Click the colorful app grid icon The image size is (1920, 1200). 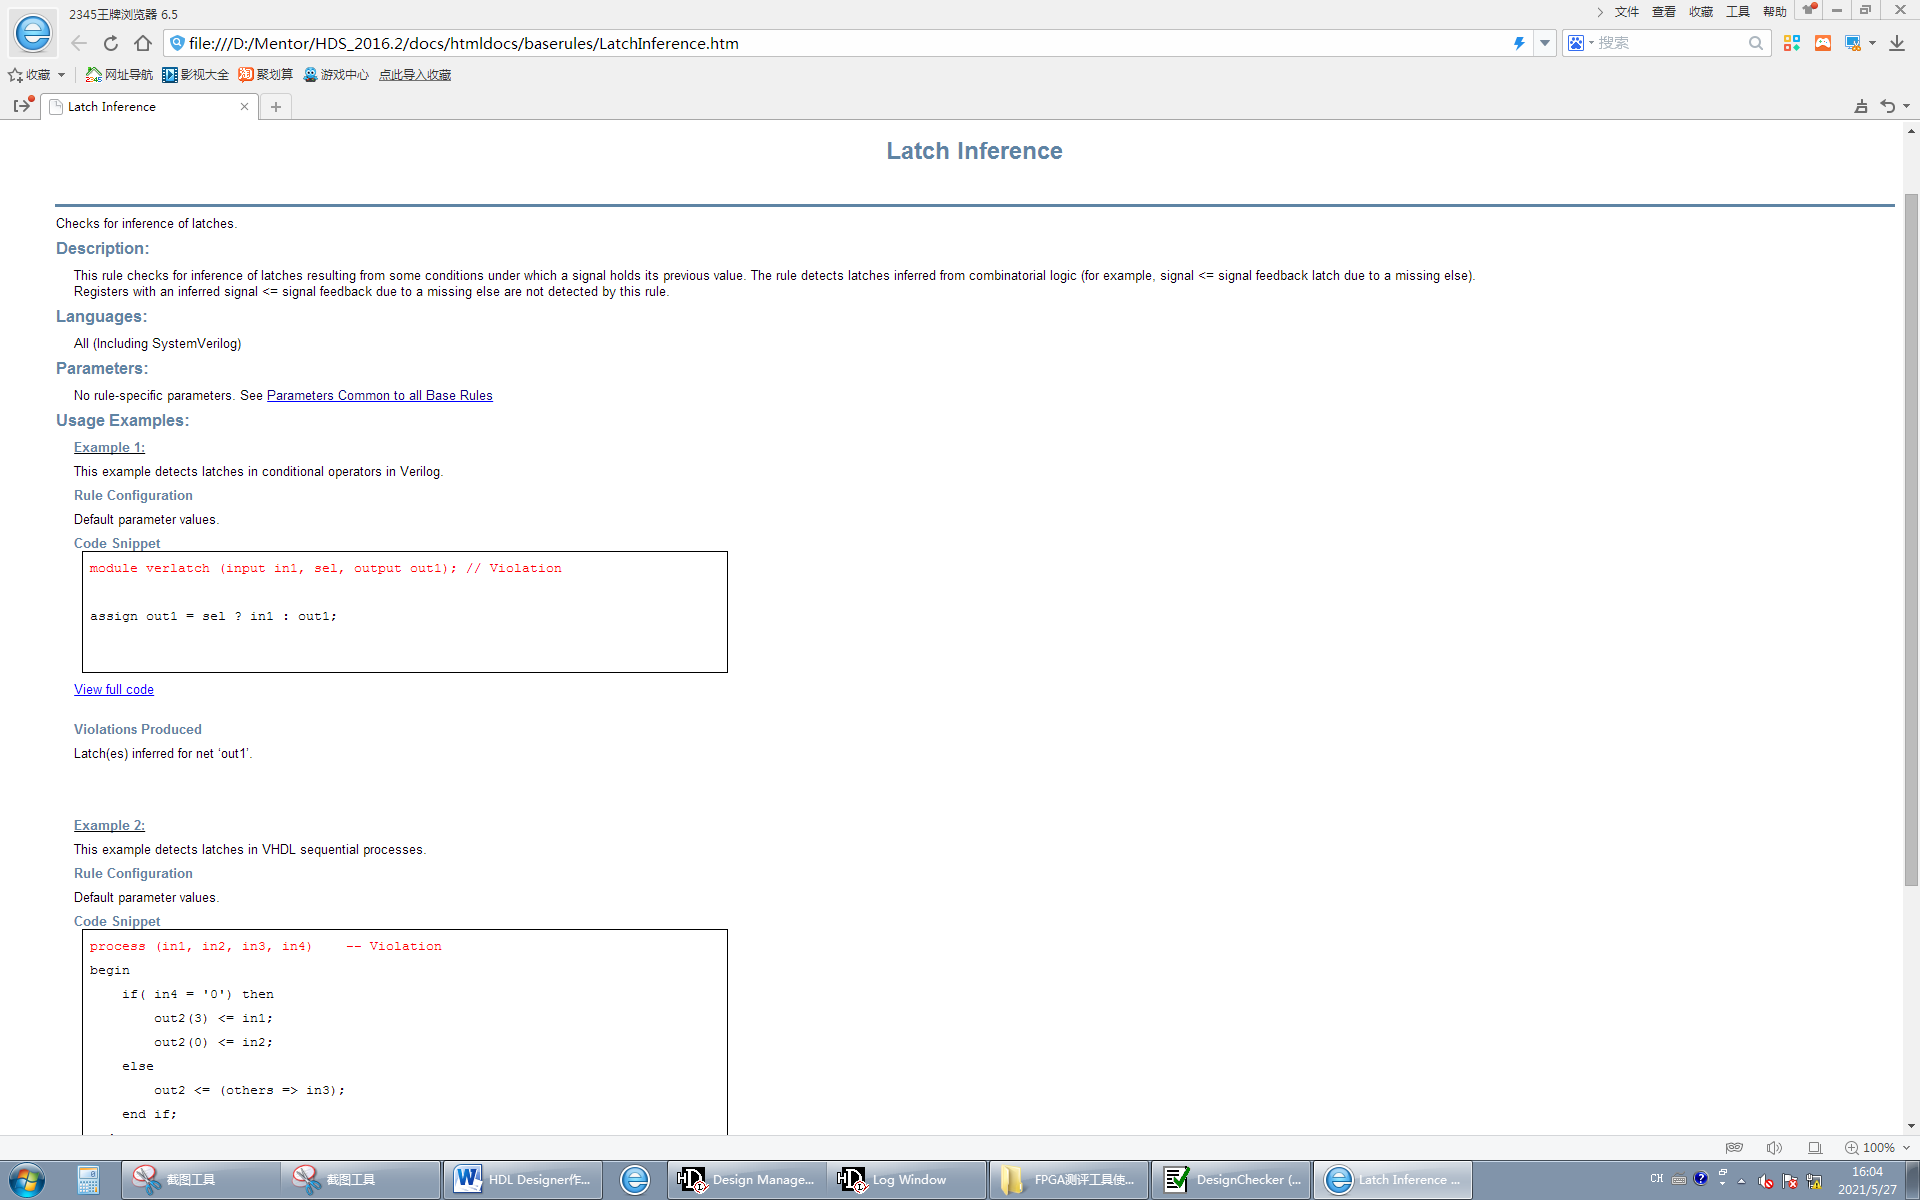coord(1791,43)
